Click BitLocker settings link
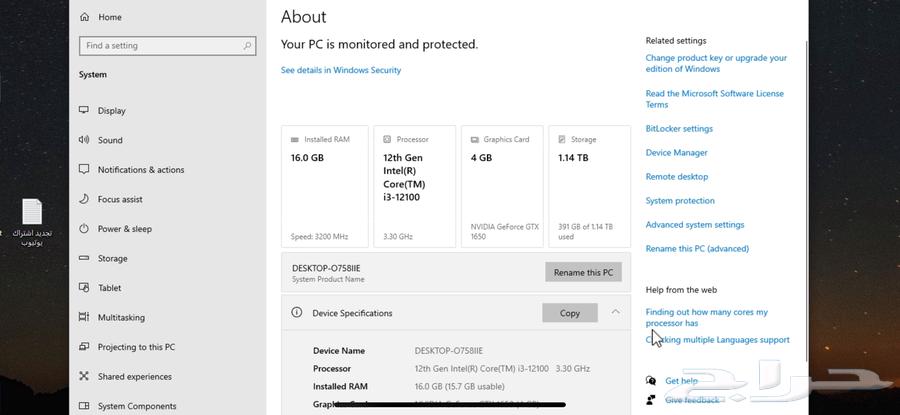900x415 pixels. (679, 129)
